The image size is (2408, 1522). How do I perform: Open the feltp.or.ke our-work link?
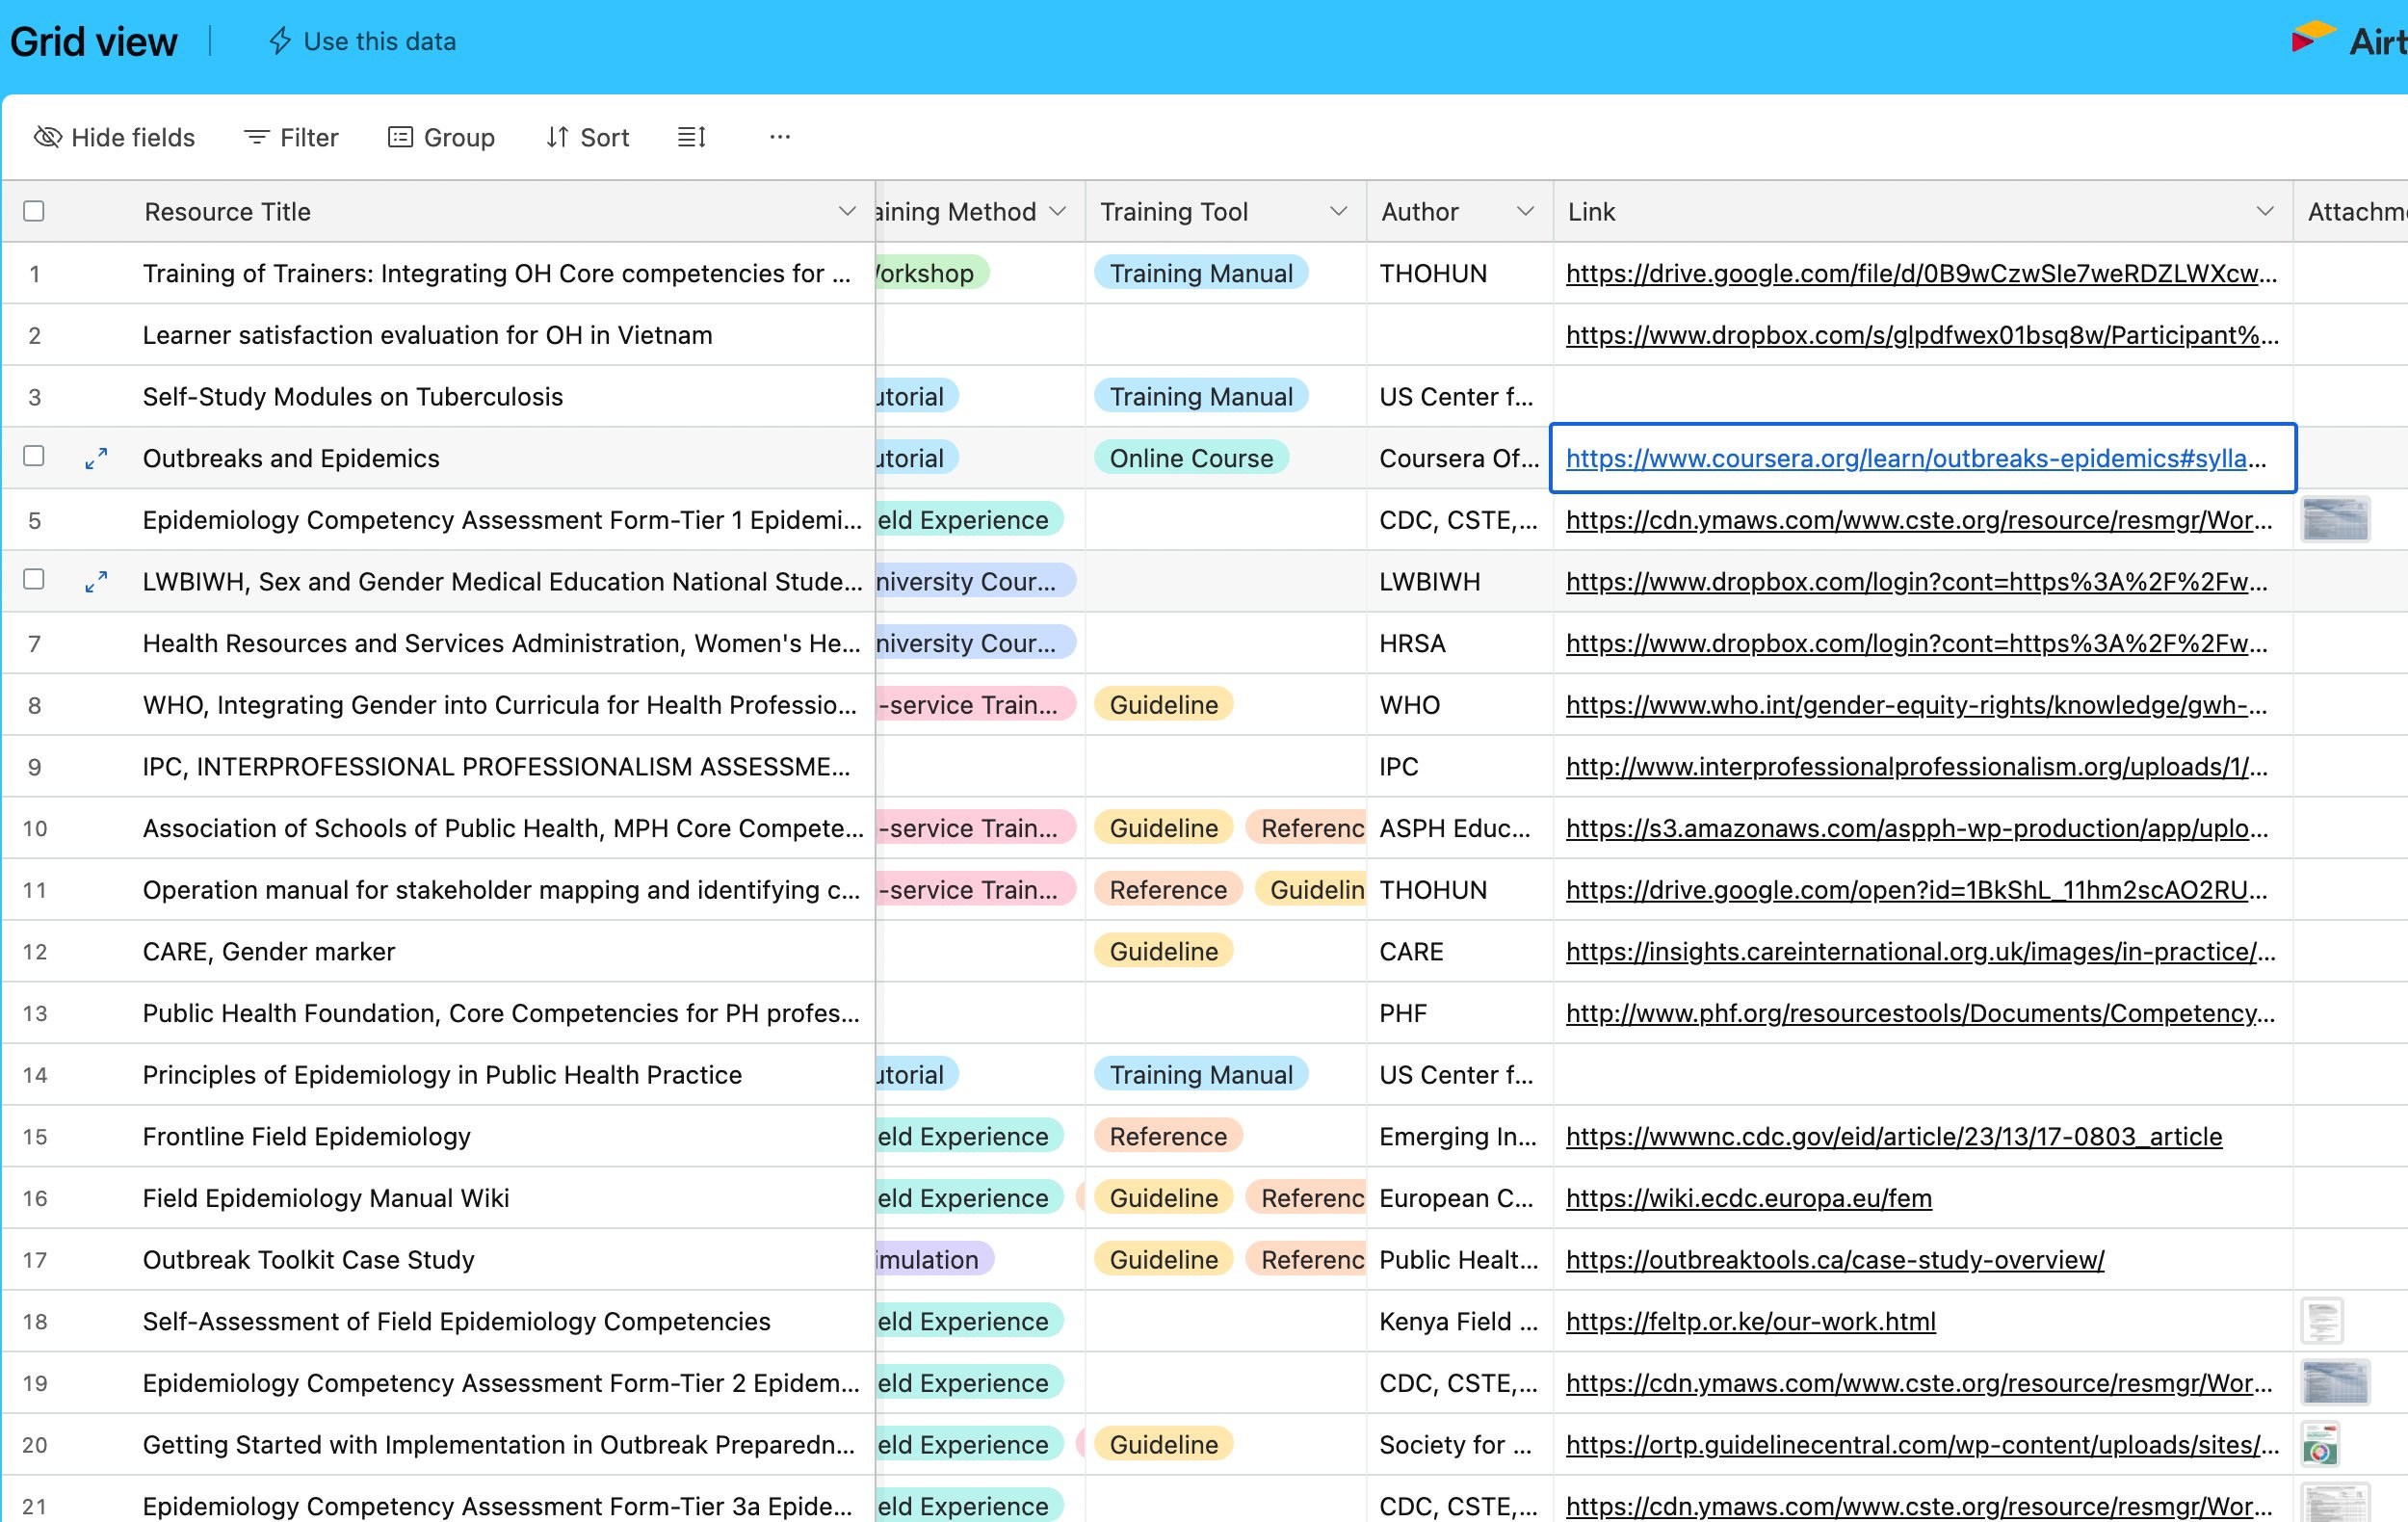(x=1750, y=1321)
